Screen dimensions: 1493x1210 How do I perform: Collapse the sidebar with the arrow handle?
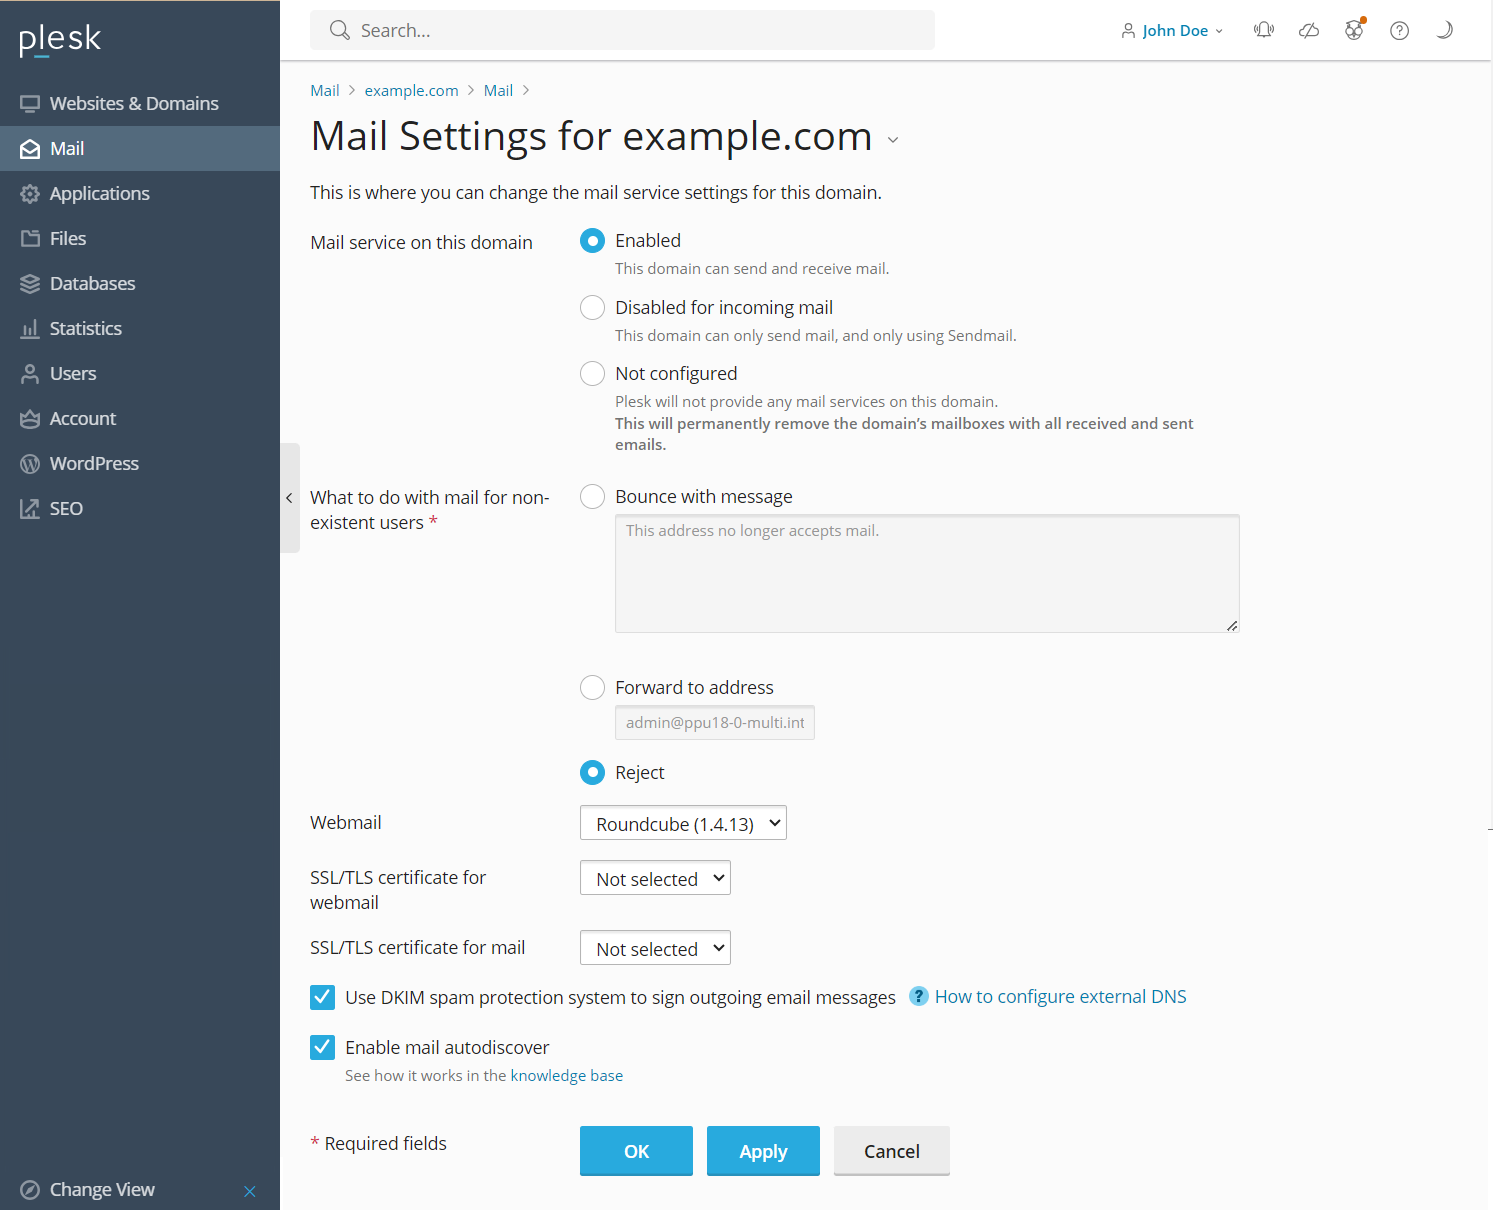click(x=289, y=498)
